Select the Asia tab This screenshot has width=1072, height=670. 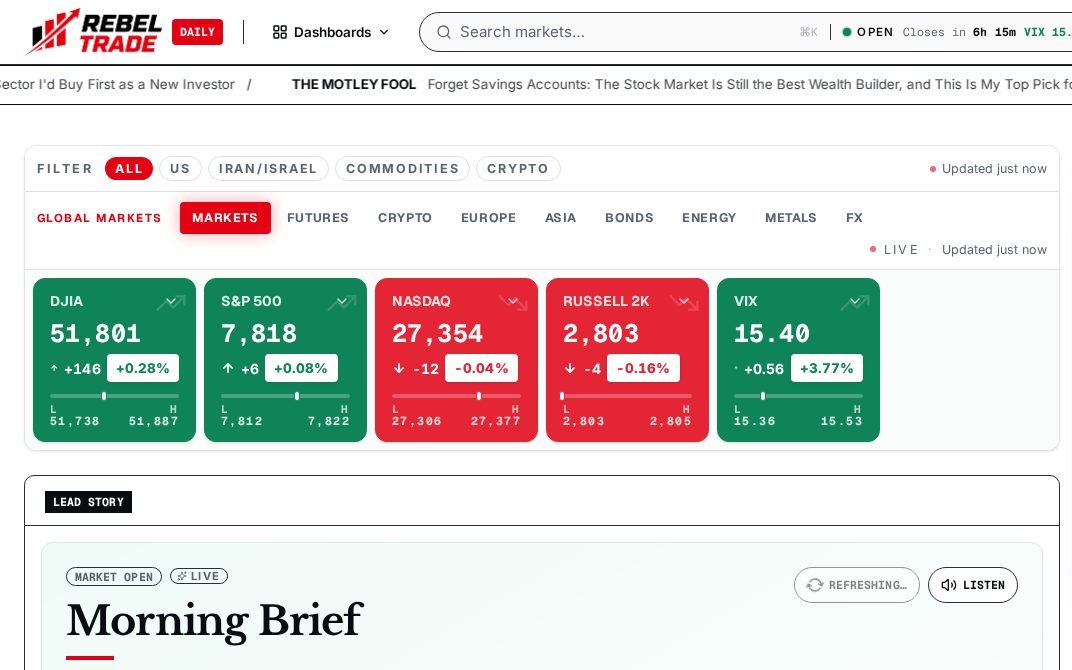tap(561, 218)
